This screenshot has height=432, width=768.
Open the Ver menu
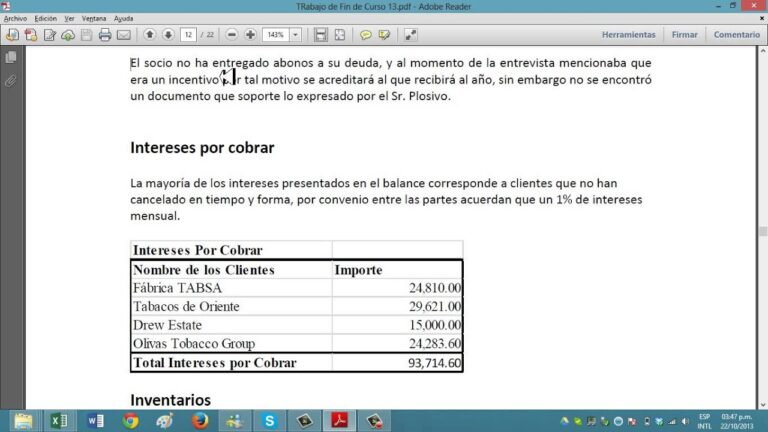coord(69,19)
